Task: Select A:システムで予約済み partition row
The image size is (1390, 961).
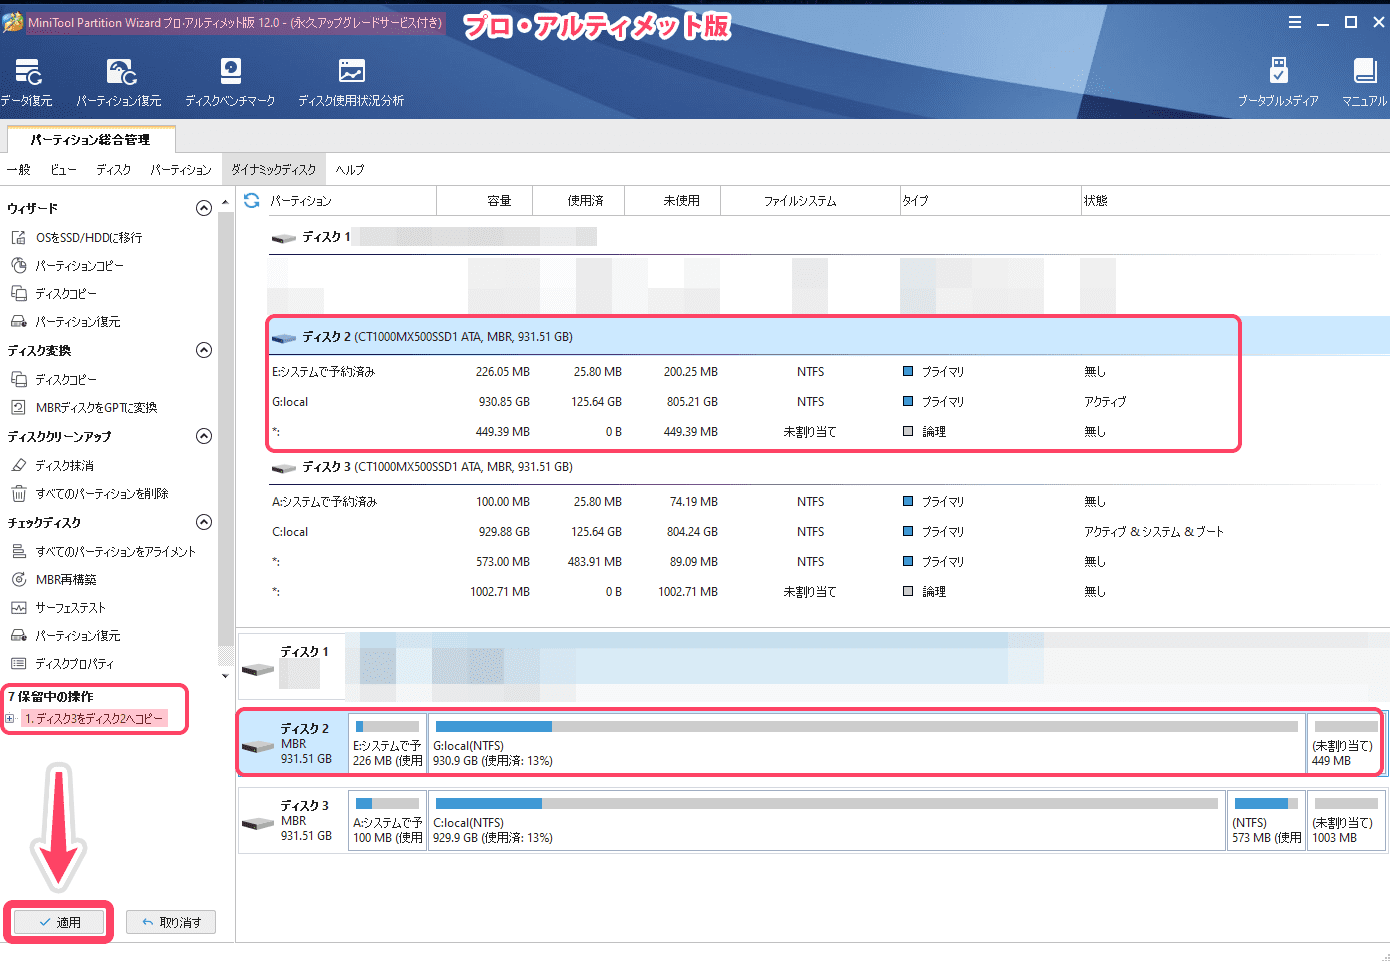Action: coord(828,502)
